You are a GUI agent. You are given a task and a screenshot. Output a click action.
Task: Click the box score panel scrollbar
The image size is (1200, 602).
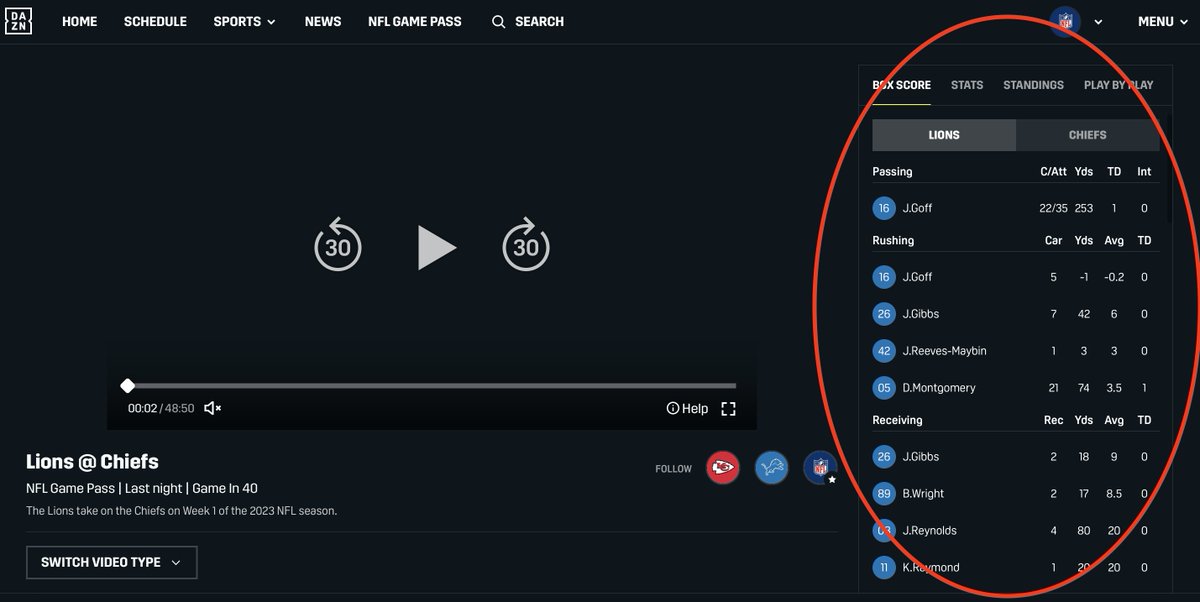tap(1169, 168)
